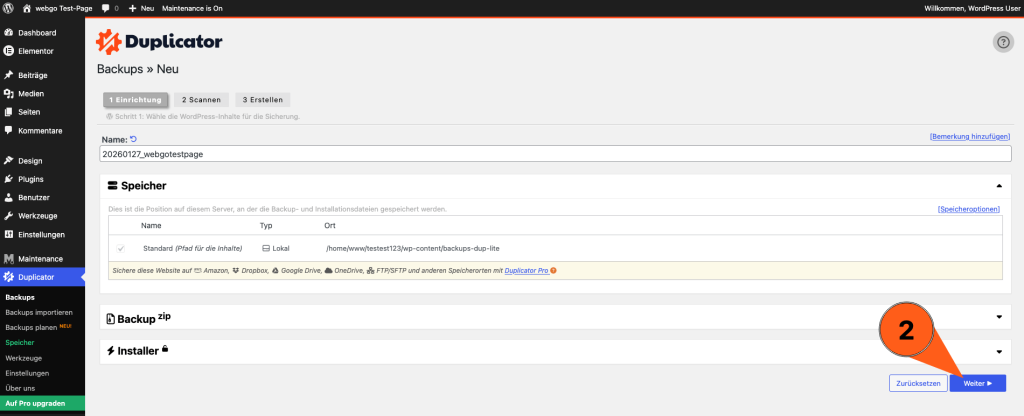This screenshot has height=416, width=1024.
Task: Click Bemerkung hinzufügen link
Action: coord(970,136)
